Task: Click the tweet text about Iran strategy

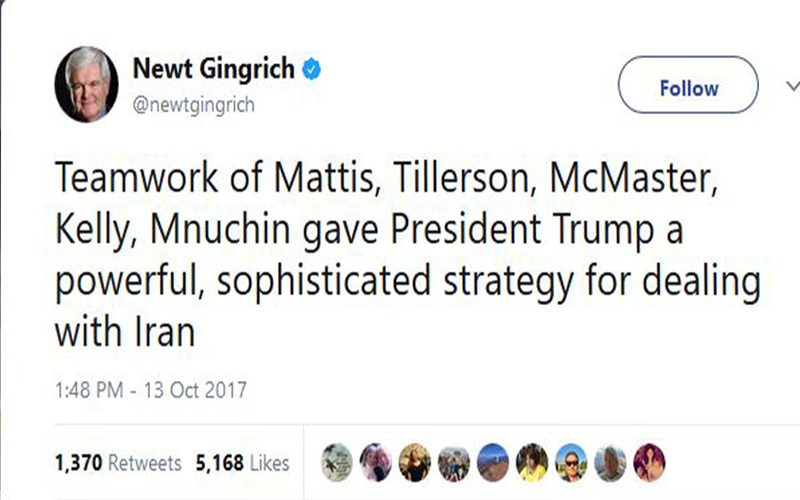Action: (408, 255)
